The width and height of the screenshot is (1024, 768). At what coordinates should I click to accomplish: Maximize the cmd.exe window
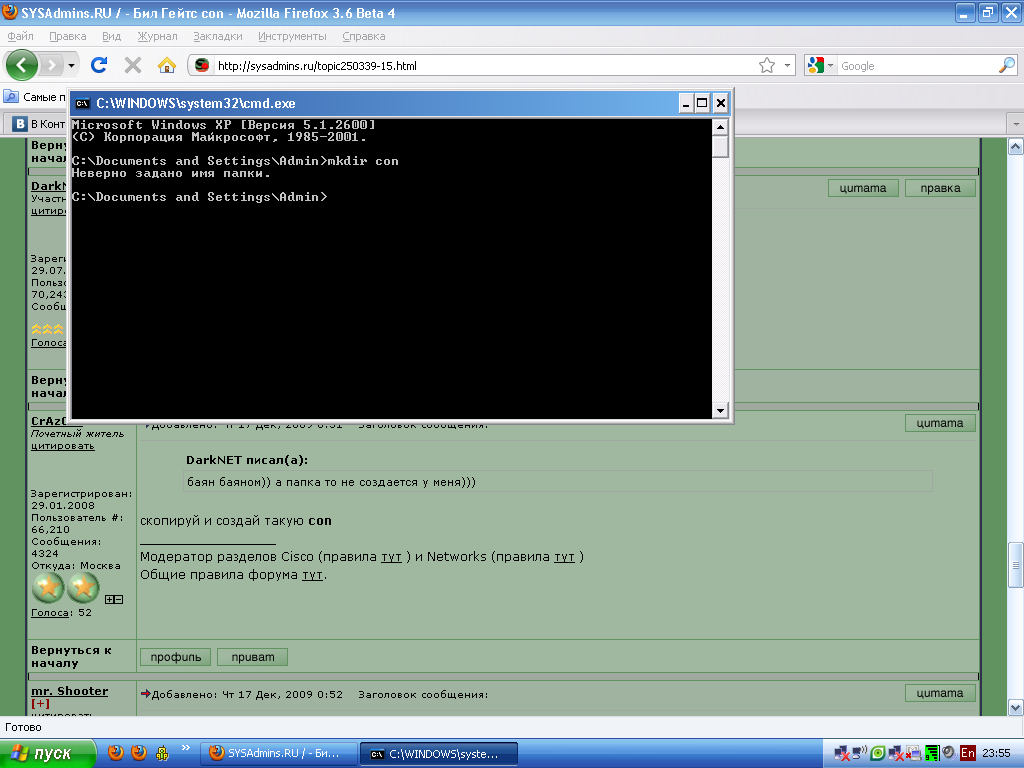point(702,103)
